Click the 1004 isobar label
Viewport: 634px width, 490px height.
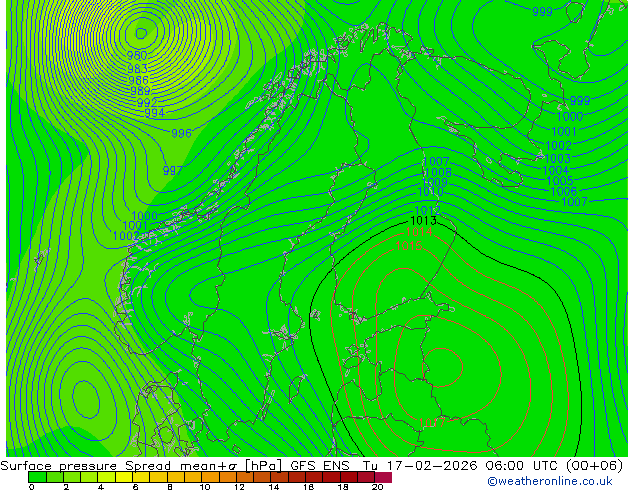click(x=556, y=171)
